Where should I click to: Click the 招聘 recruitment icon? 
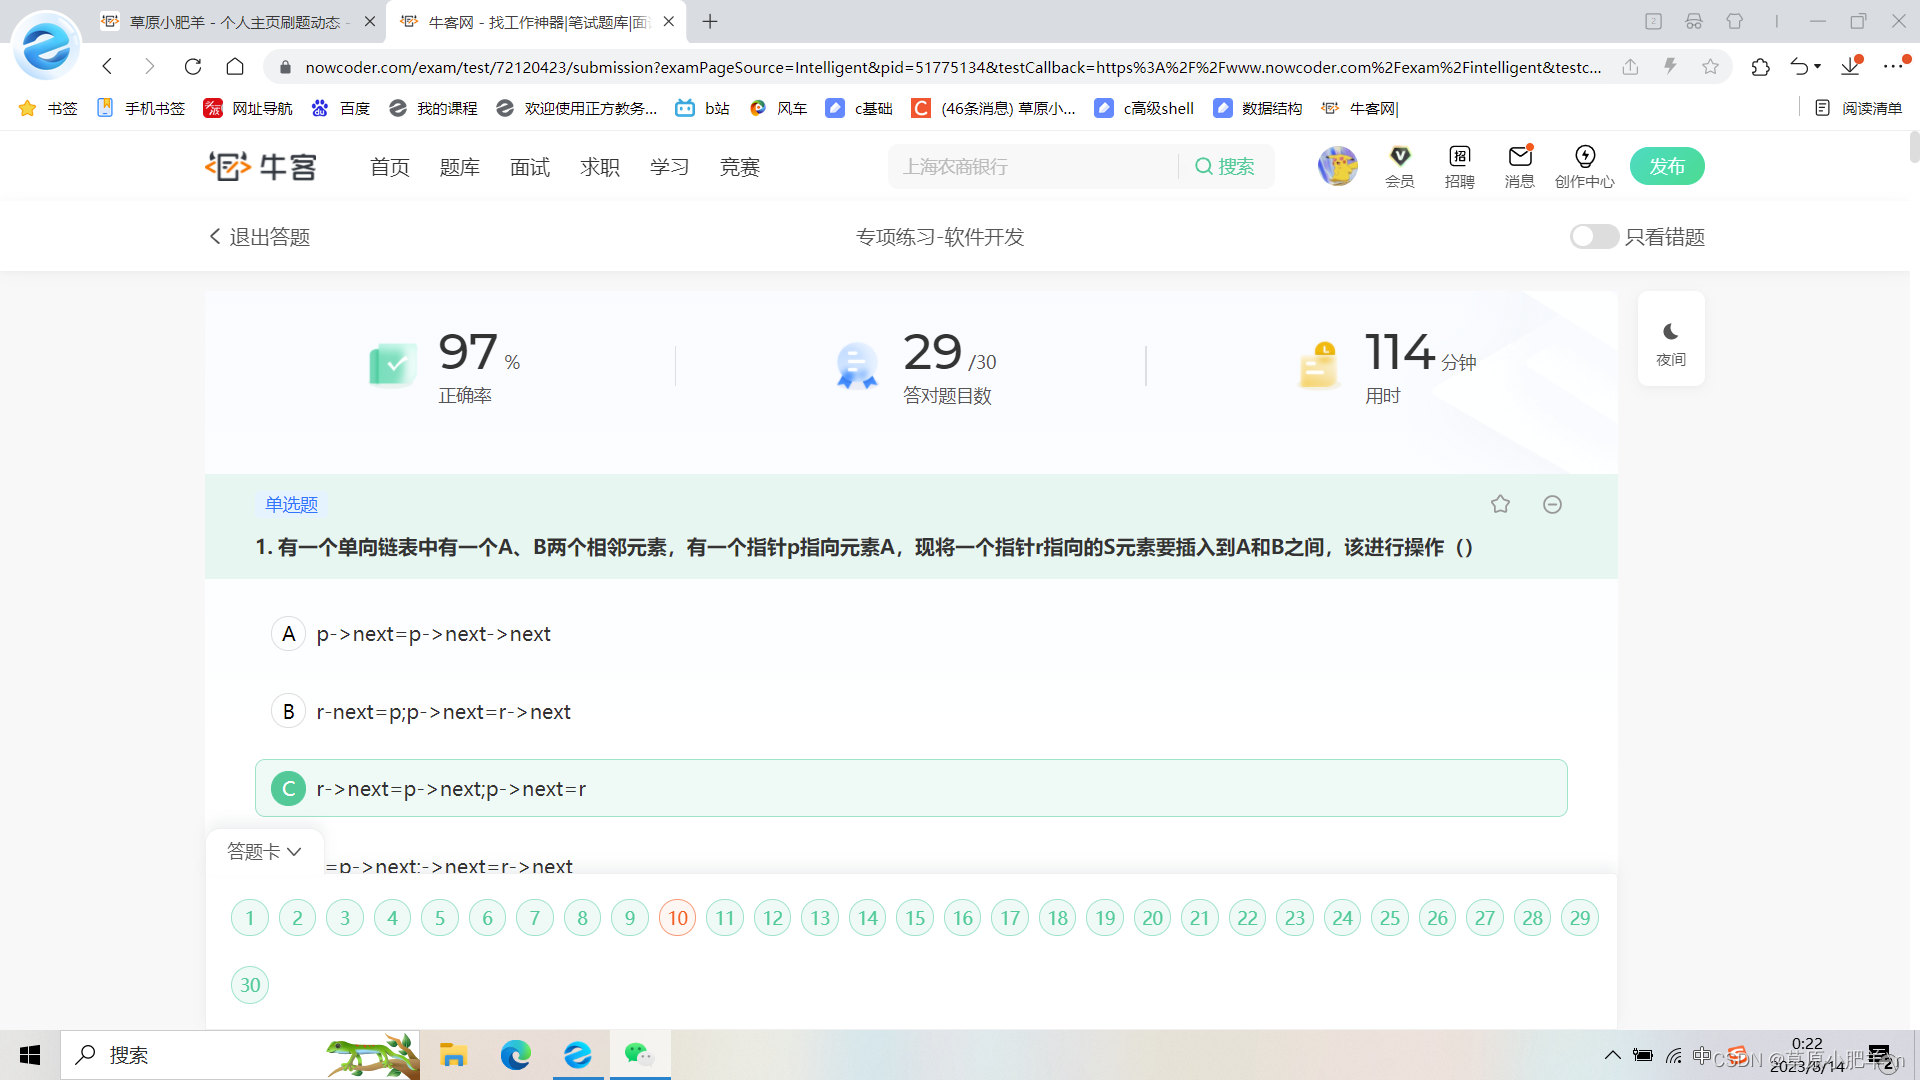click(x=1459, y=165)
